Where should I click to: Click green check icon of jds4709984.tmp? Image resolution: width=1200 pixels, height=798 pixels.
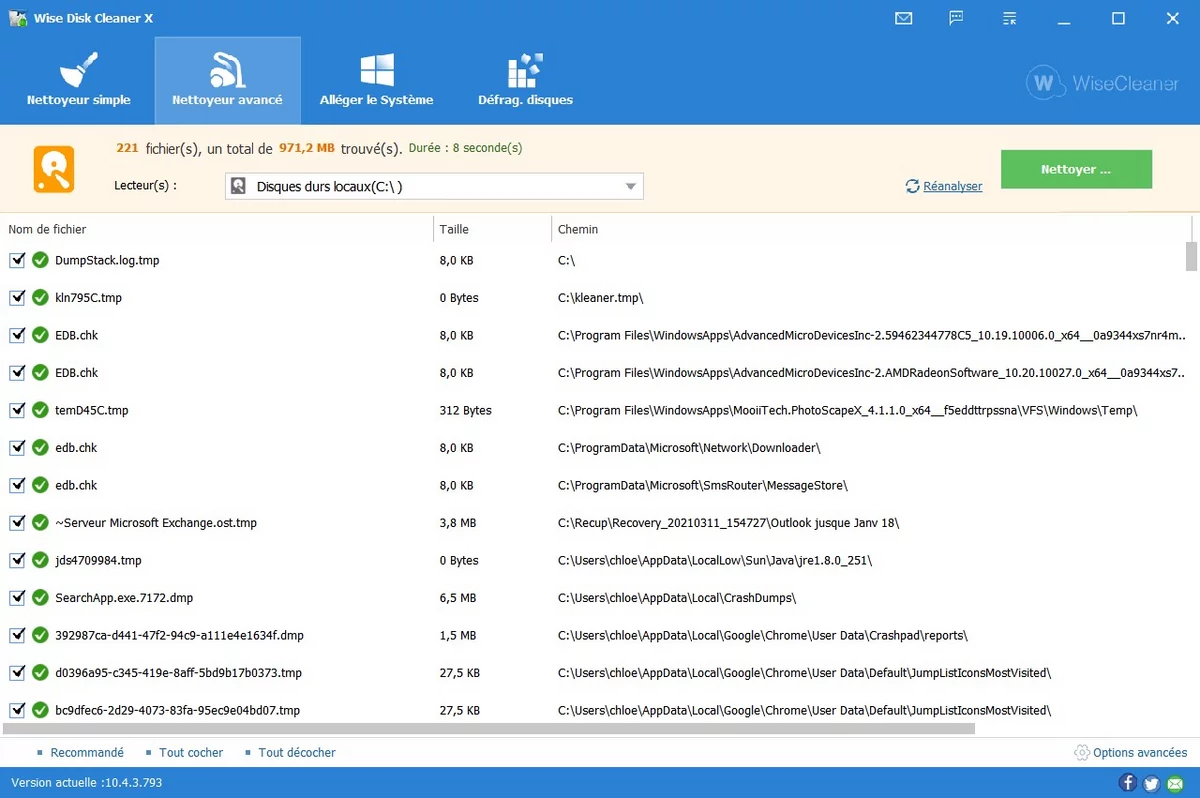(x=40, y=560)
